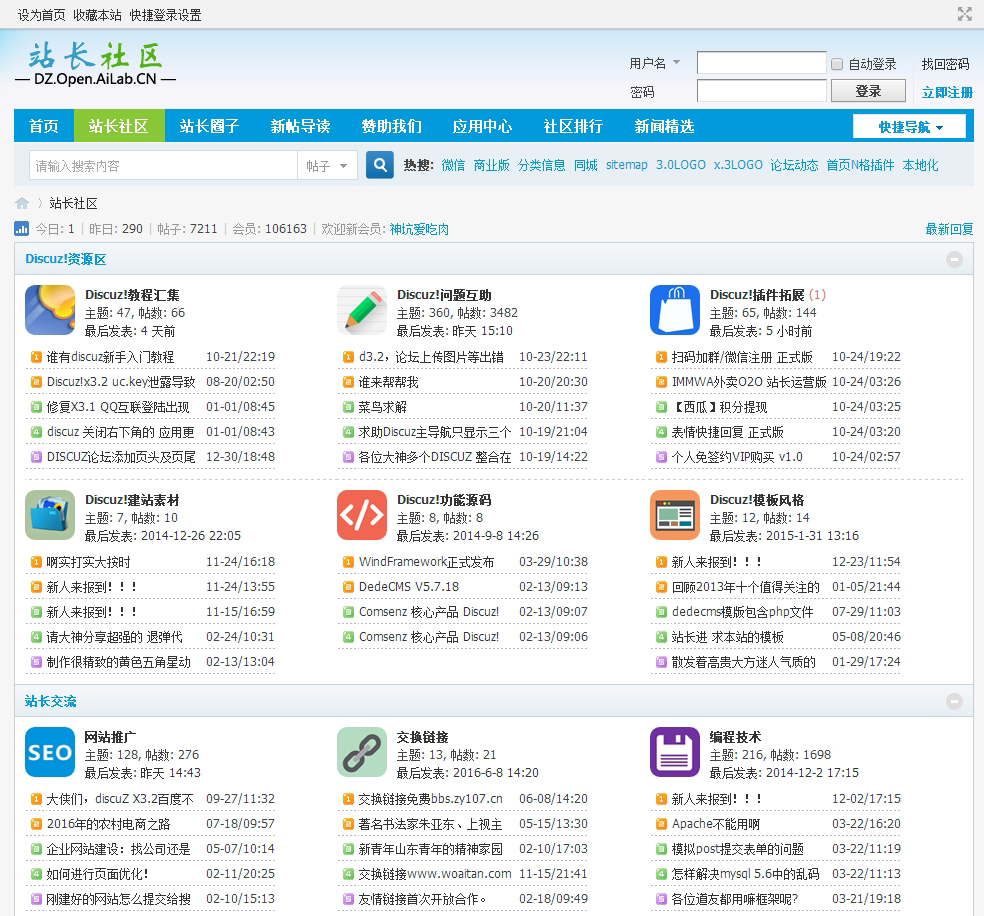This screenshot has height=916, width=984.
Task: Open thread Discuz!x3.2 uc.key泄露导致
Action: coord(121,382)
